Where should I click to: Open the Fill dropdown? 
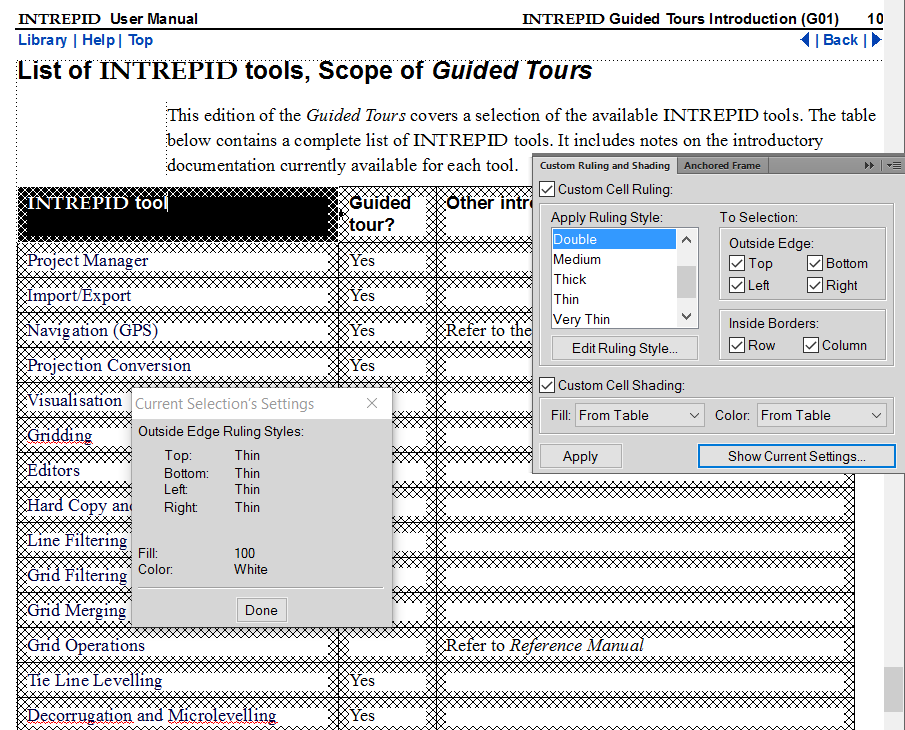pyautogui.click(x=640, y=415)
